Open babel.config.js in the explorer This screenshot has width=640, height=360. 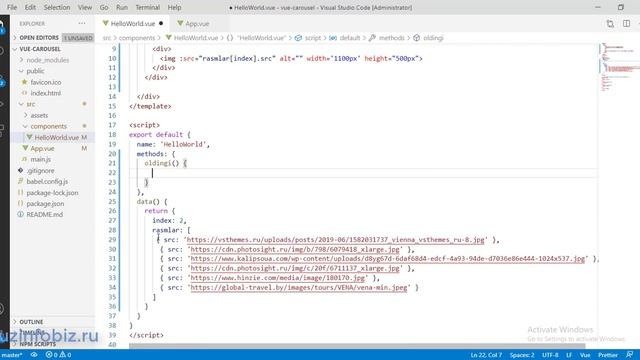[47, 182]
